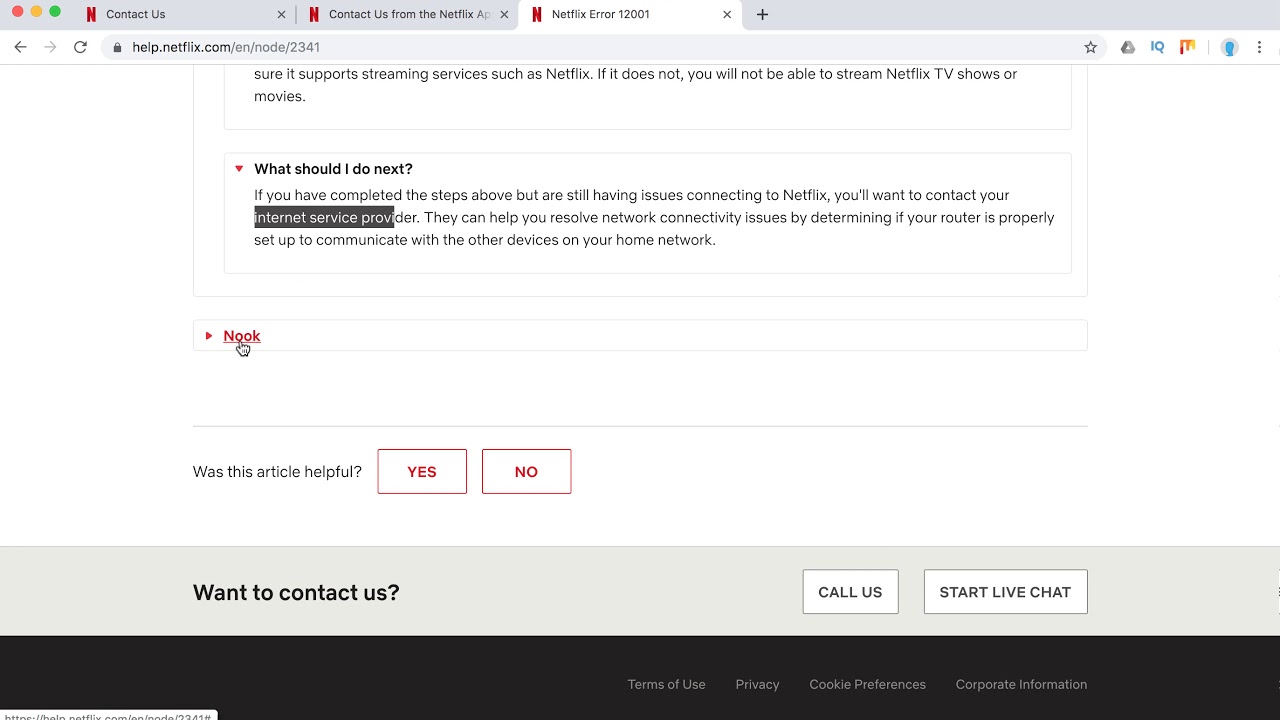Open the Google Drive extension icon
Viewport: 1280px width, 720px height.
[x=1127, y=47]
